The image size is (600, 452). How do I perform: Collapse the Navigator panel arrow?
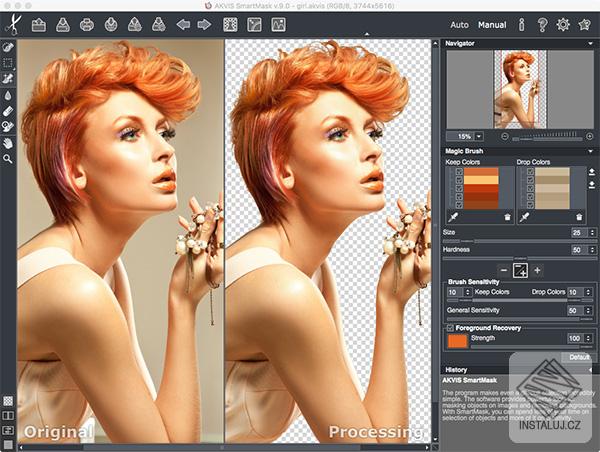[590, 44]
